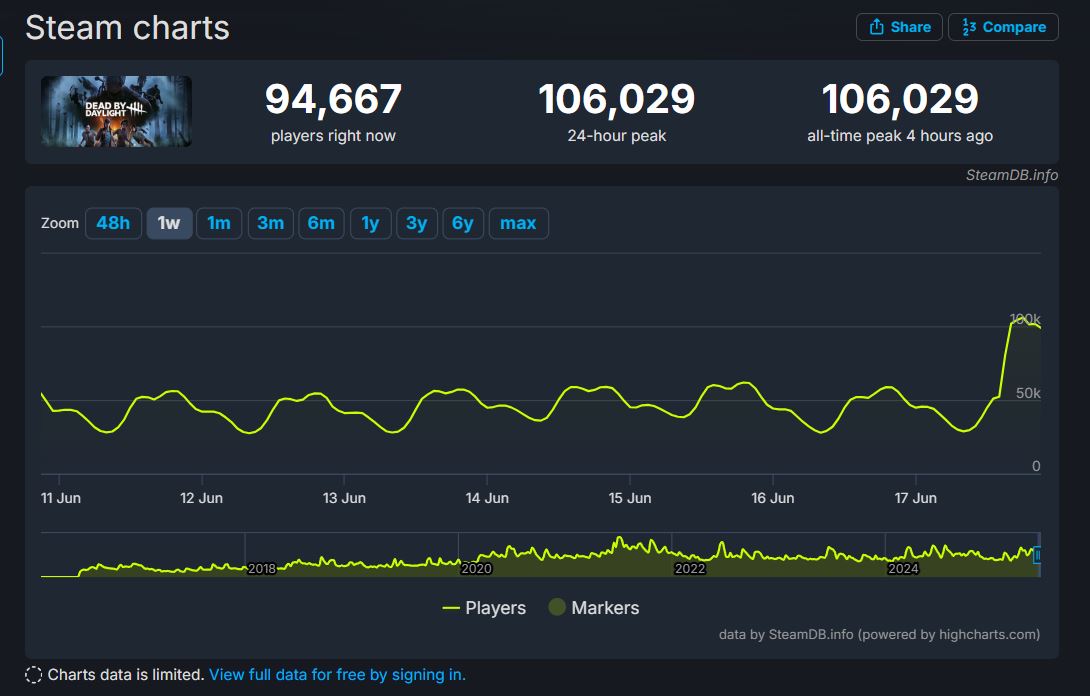Select the 1y zoom button
This screenshot has width=1090, height=696.
(x=370, y=223)
